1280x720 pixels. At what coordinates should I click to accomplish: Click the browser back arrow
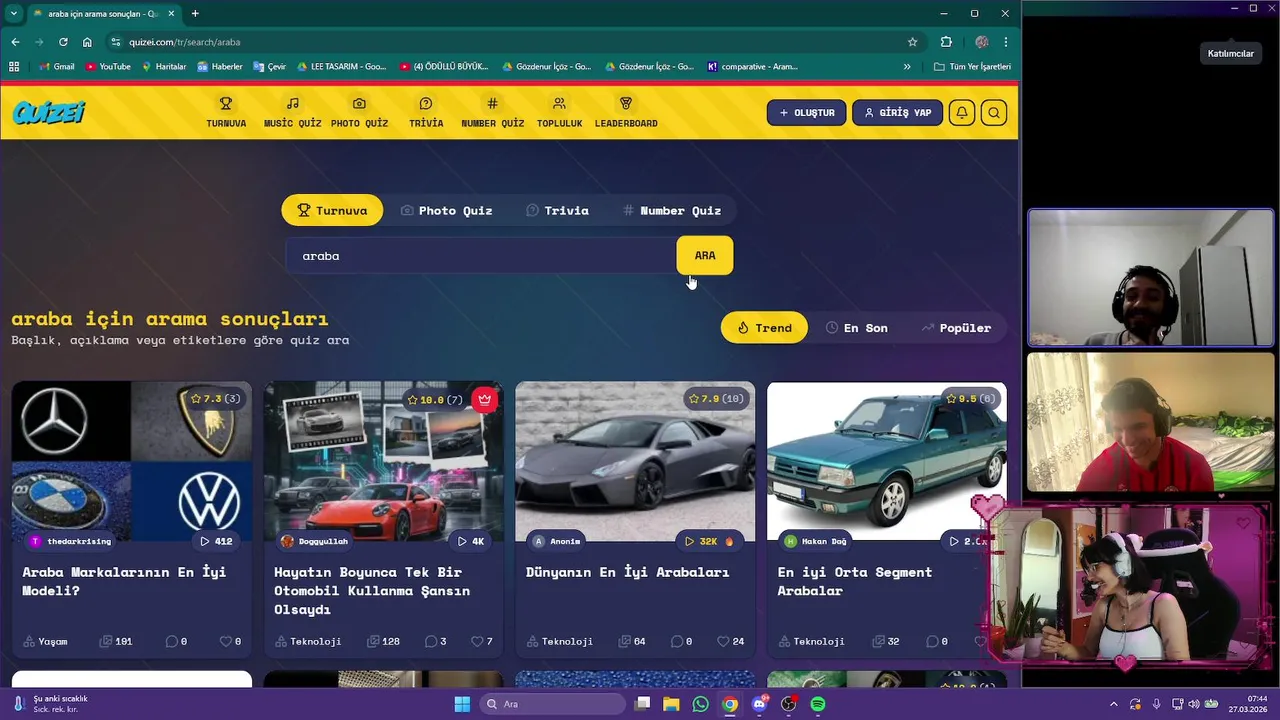coord(15,42)
